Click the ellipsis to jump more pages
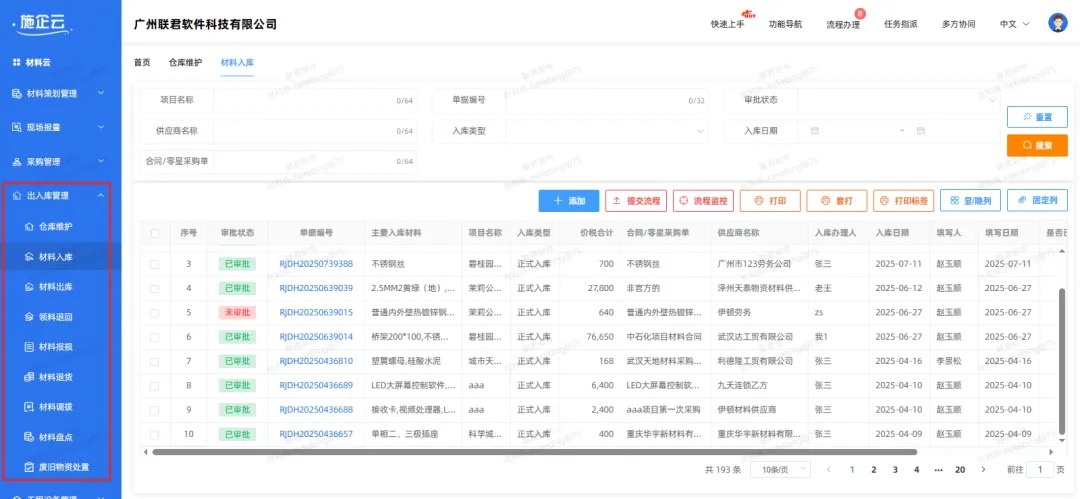 coord(938,469)
